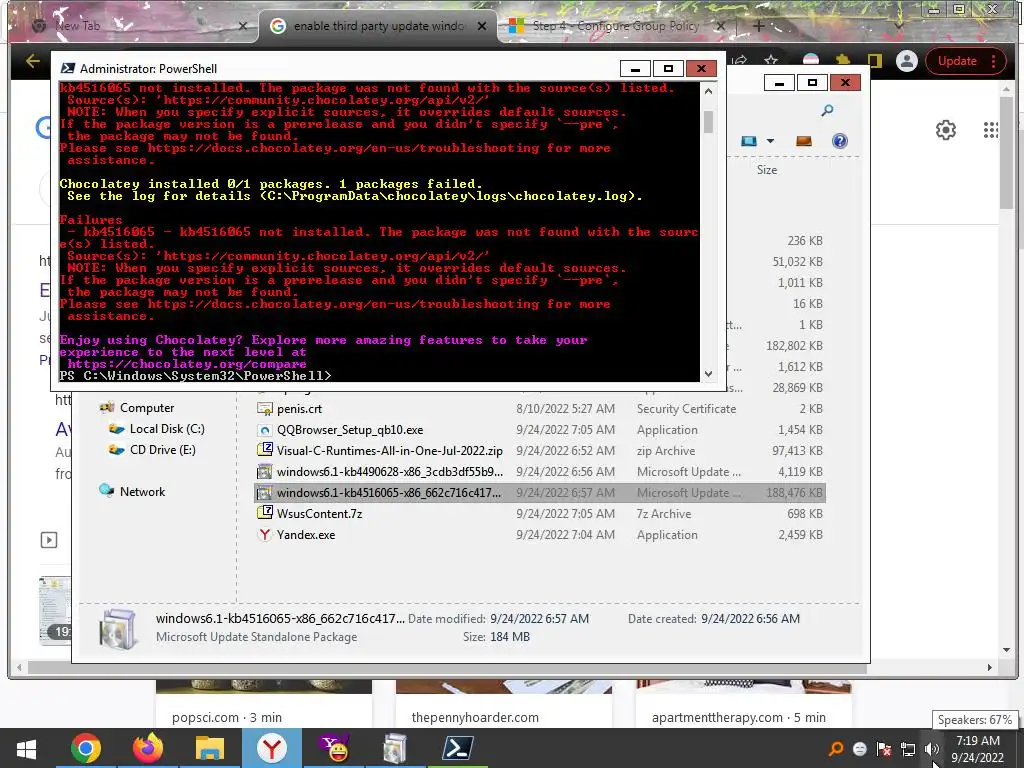
Task: Sort by the Size column header
Action: click(767, 170)
